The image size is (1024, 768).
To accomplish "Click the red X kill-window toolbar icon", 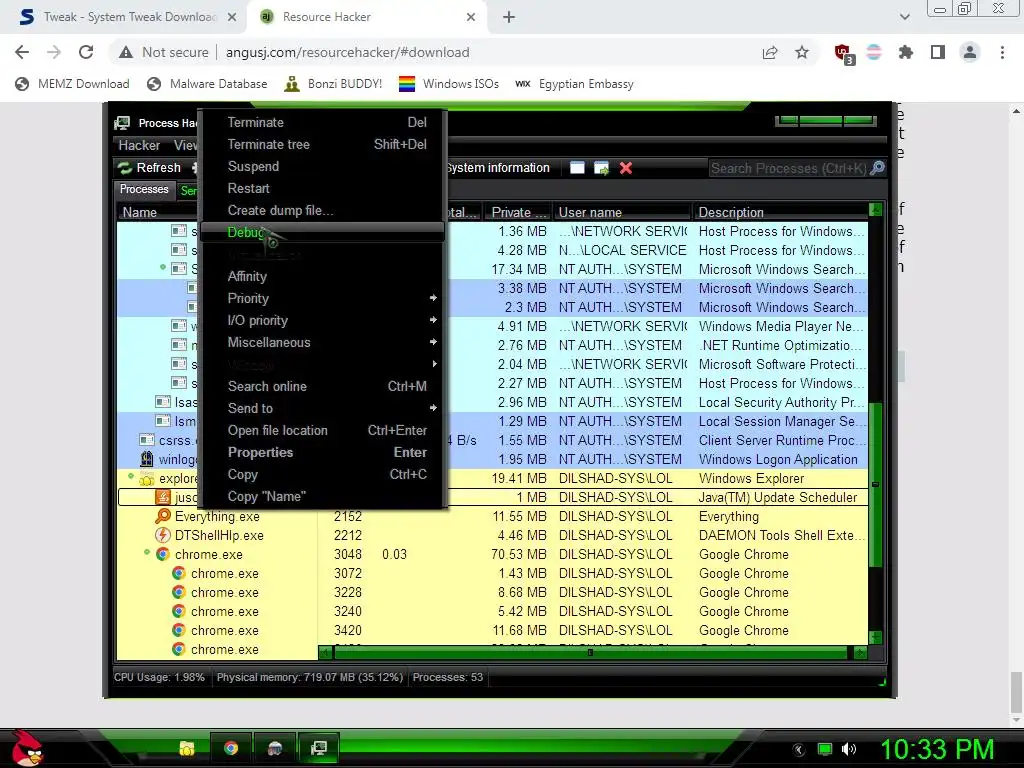I will (626, 168).
